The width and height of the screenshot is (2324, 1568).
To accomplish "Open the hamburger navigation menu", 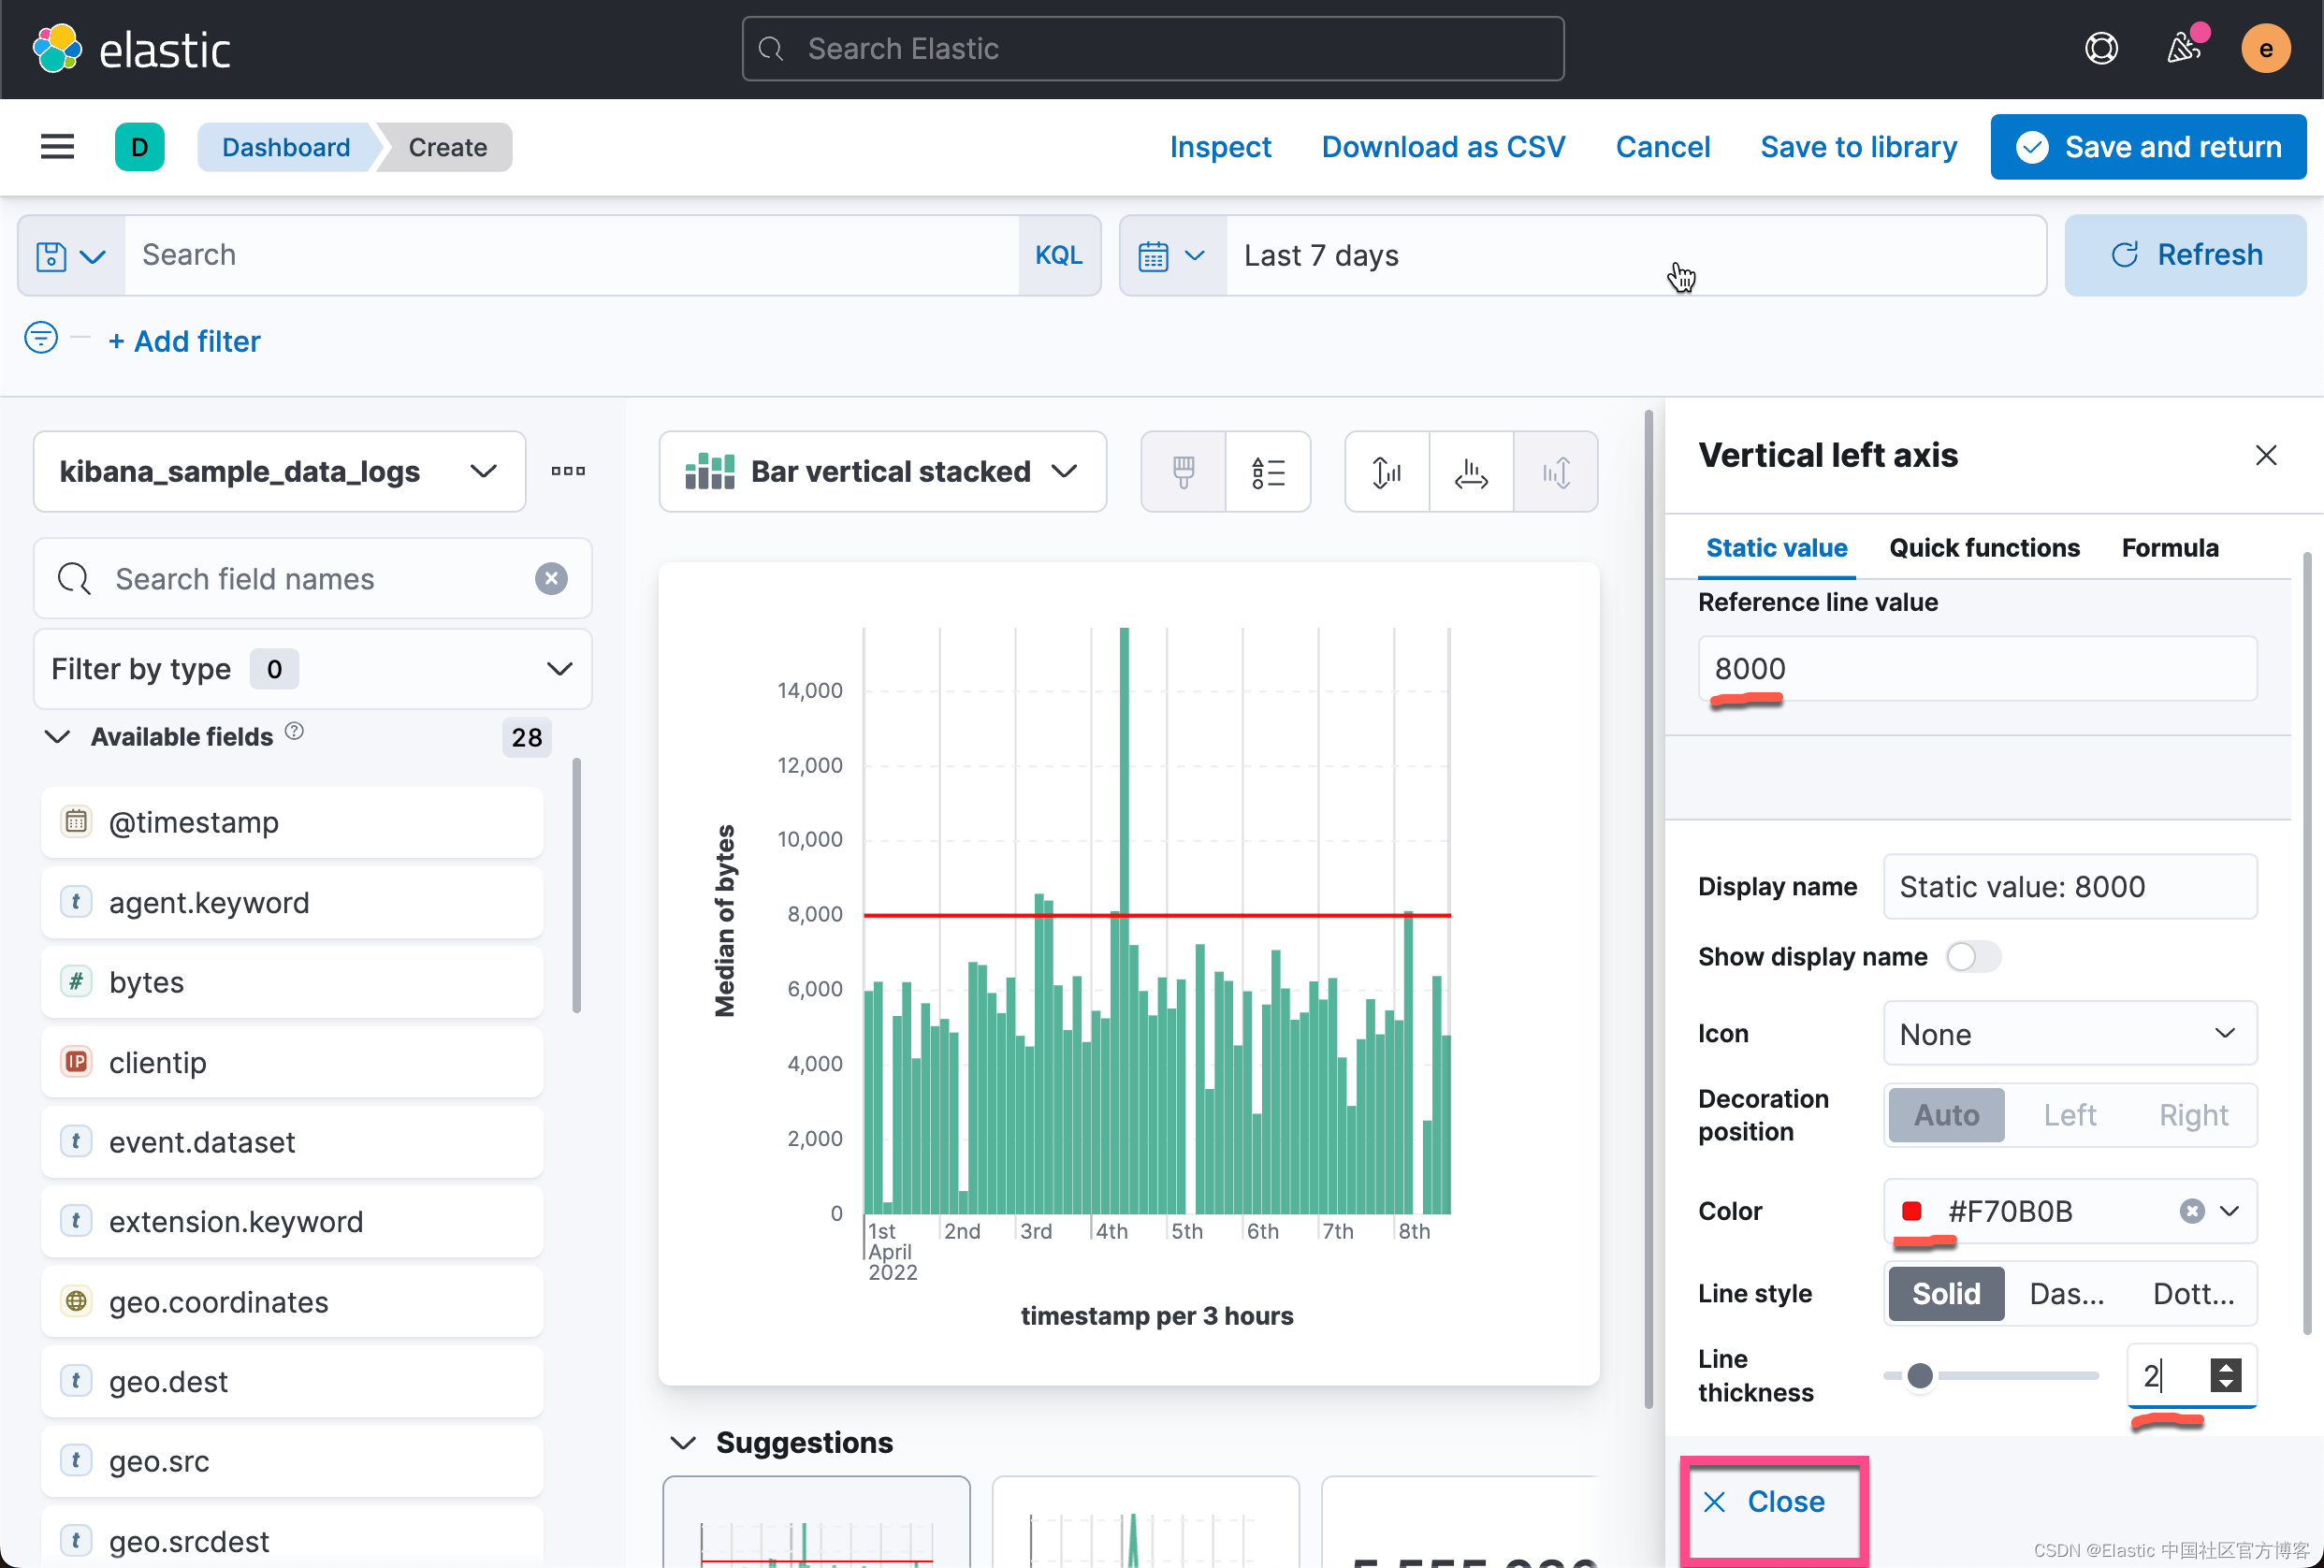I will tap(57, 147).
